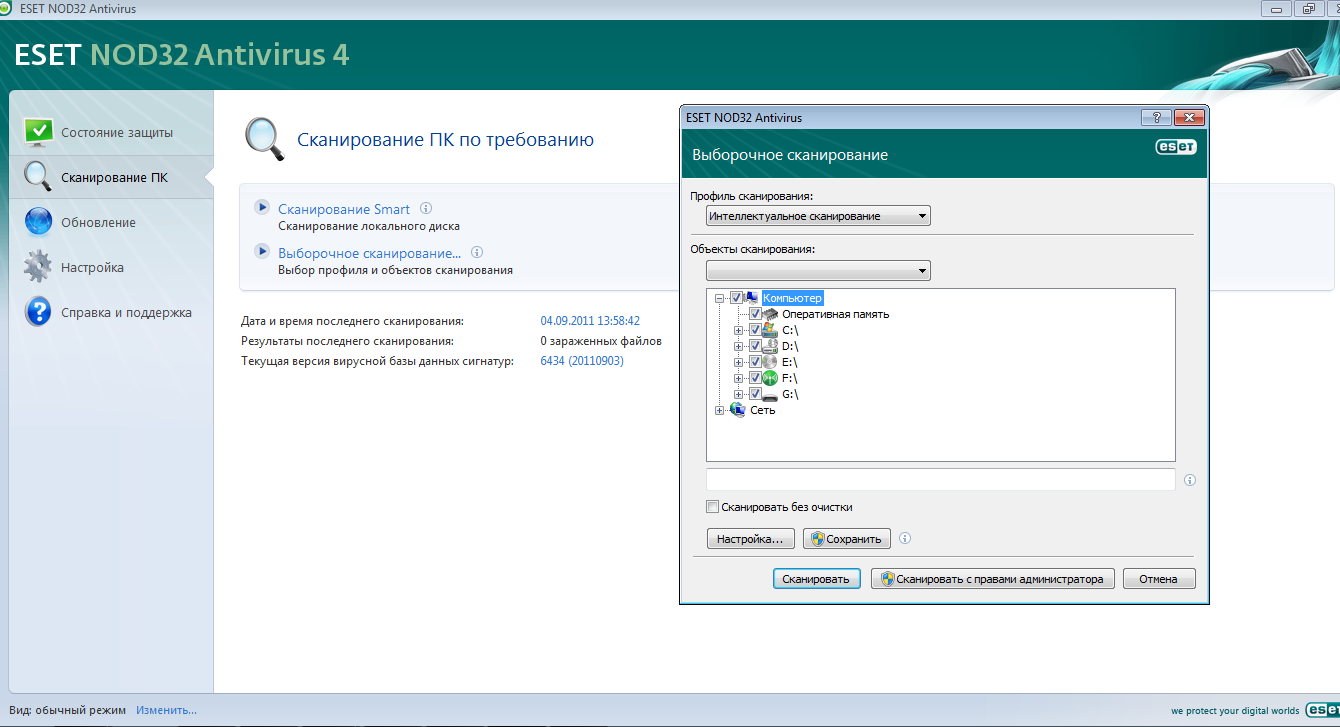Click the RAM chip icon for Оперативная память
Screen dimensions: 1340x727
772,314
